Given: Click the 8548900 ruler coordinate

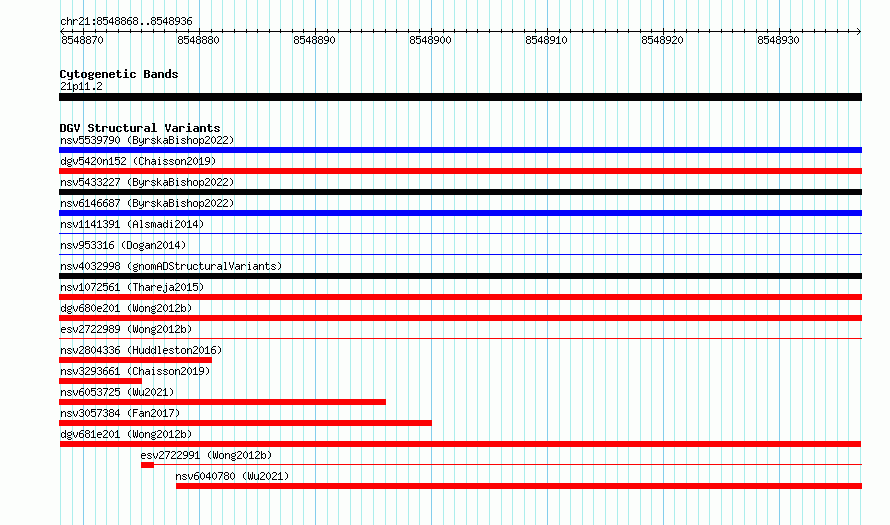Looking at the screenshot, I should pyautogui.click(x=430, y=40).
